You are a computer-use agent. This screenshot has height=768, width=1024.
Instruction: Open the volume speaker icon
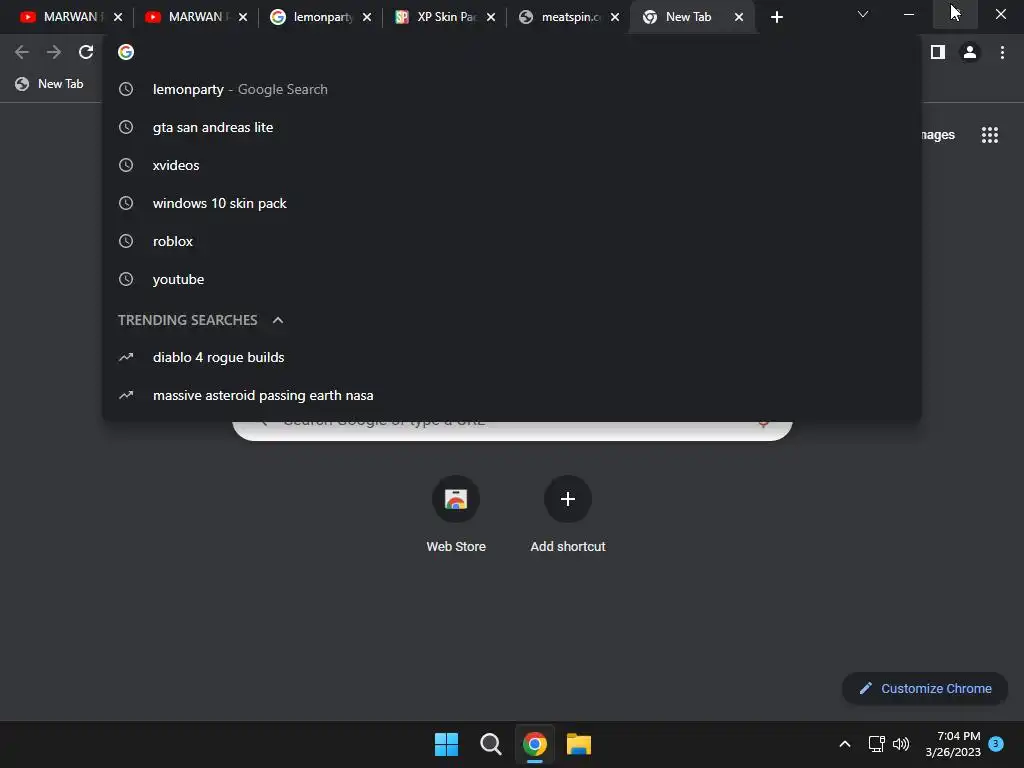[901, 744]
